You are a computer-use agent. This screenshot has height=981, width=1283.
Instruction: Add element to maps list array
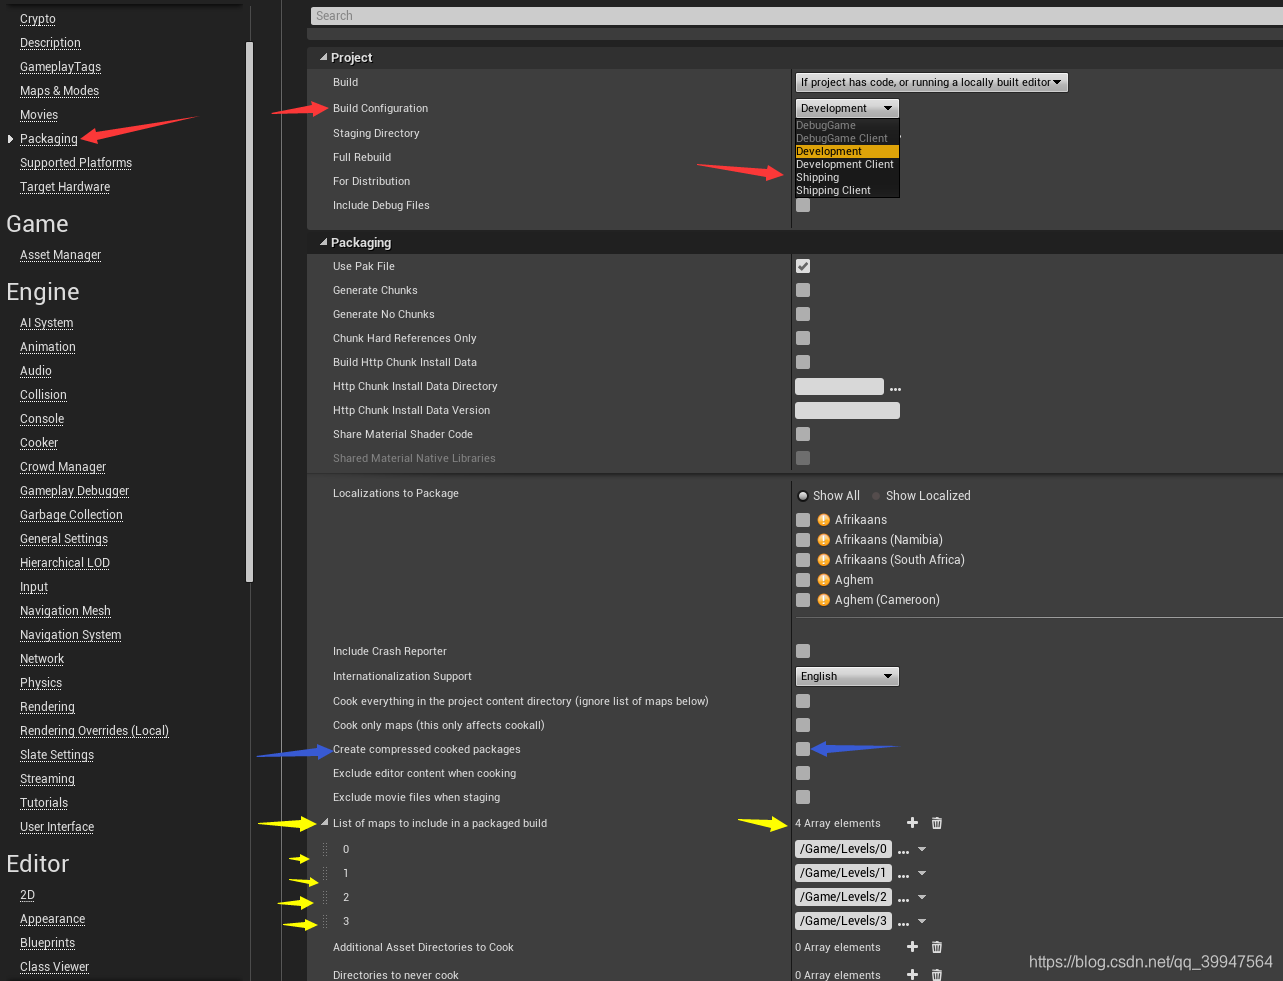tap(912, 823)
